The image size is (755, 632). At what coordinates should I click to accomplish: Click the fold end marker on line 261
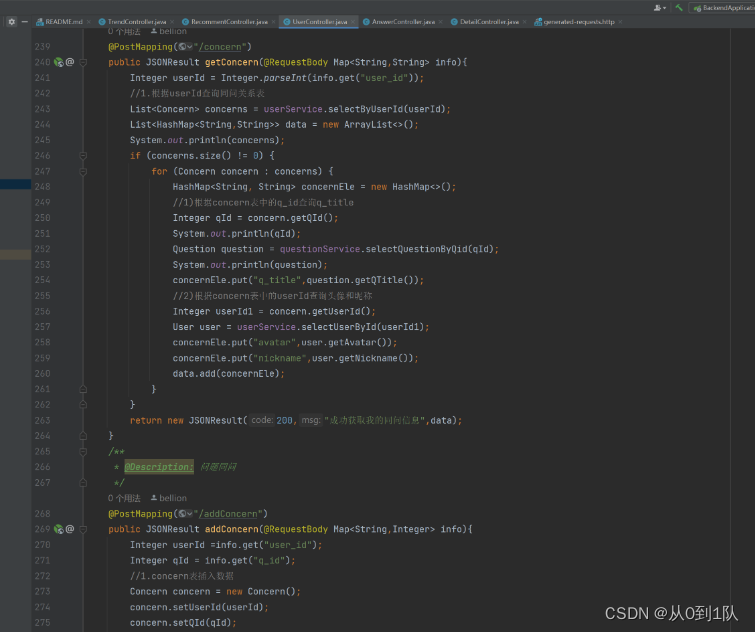pos(83,389)
